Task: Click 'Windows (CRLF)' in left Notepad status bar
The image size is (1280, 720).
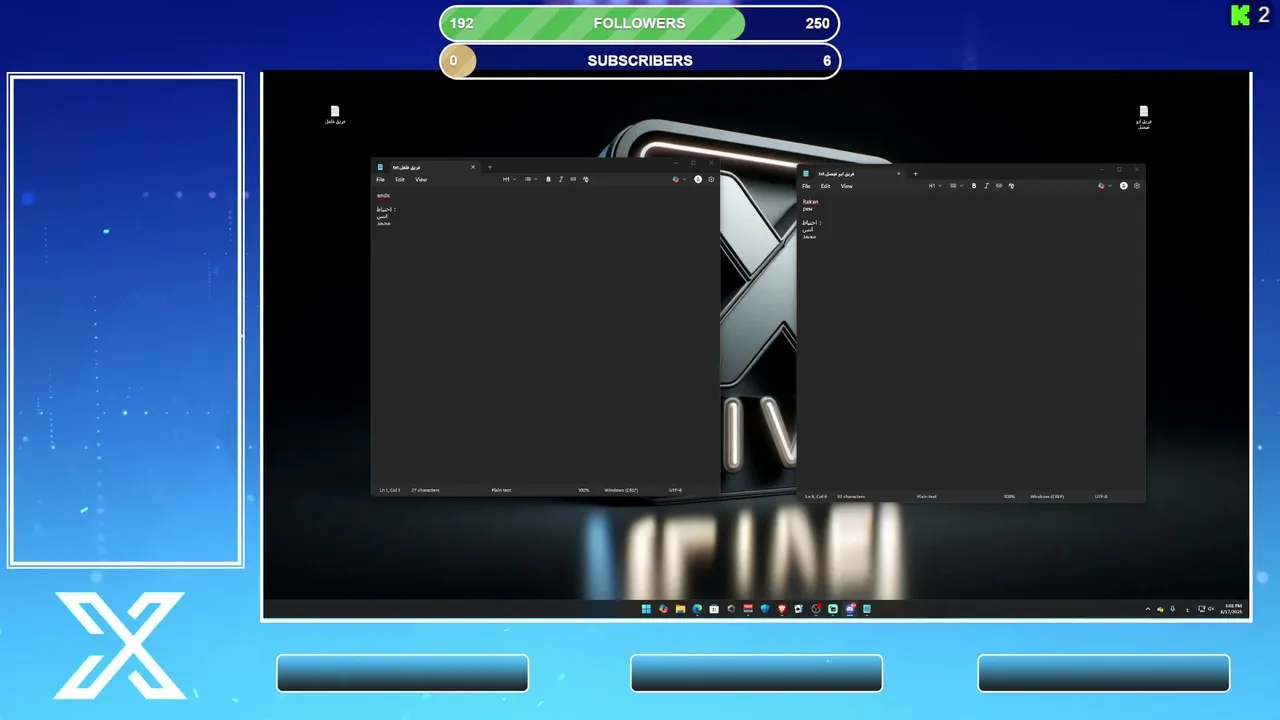Action: point(621,490)
